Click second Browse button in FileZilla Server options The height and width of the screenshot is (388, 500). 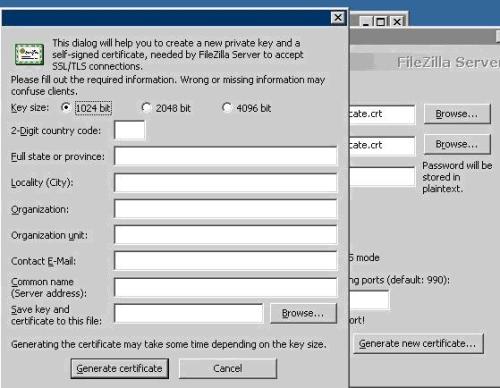pos(457,144)
